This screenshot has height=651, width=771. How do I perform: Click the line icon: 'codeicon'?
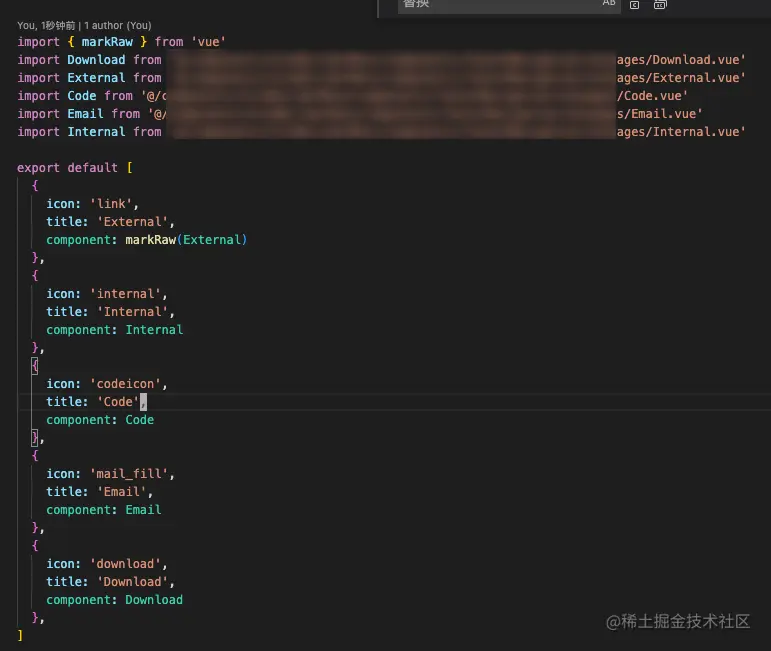(x=107, y=384)
